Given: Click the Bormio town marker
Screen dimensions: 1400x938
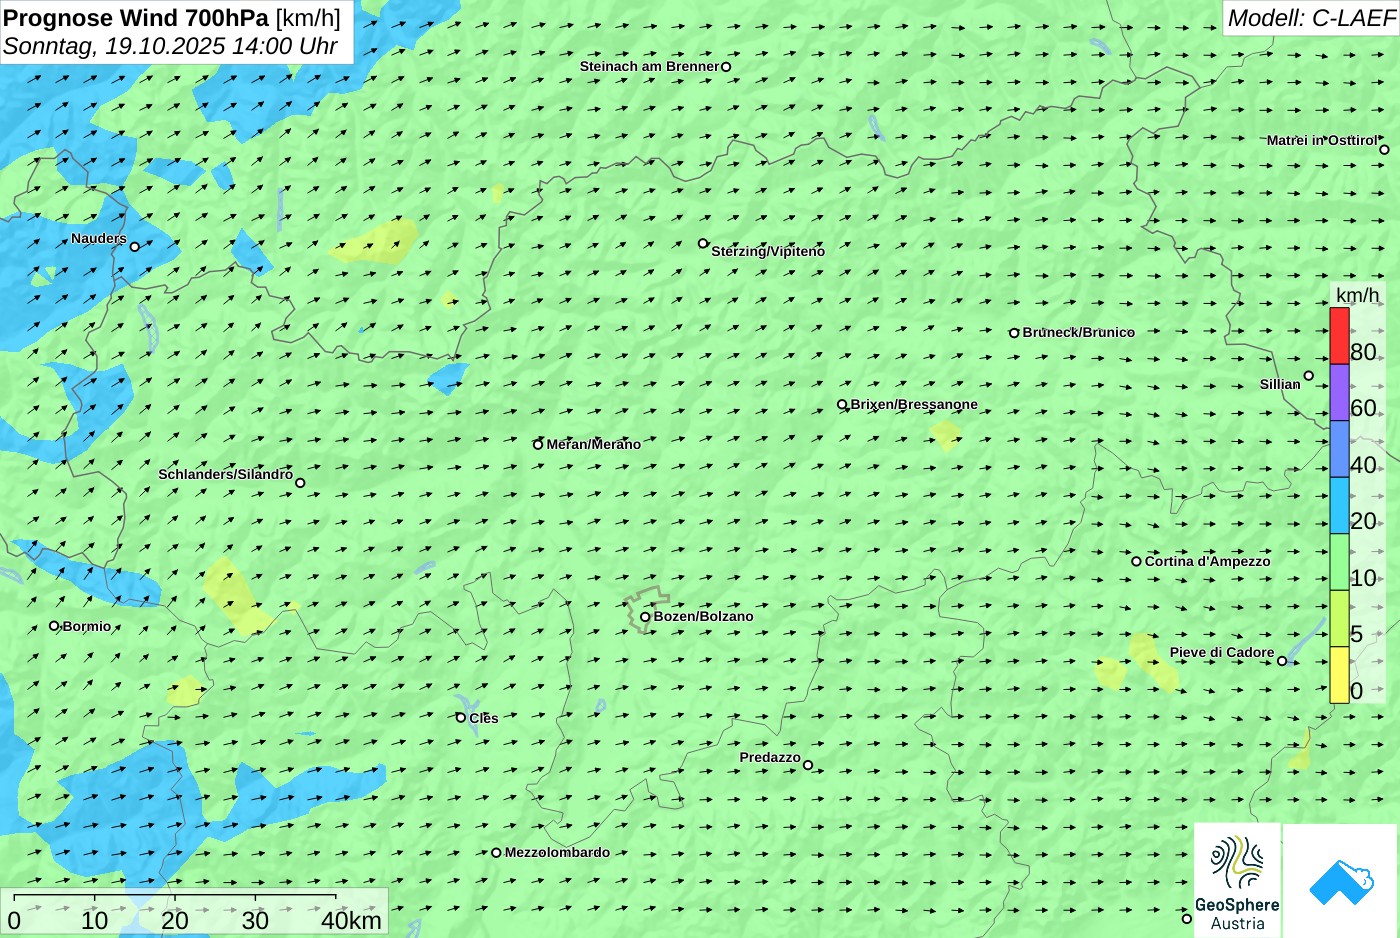Looking at the screenshot, I should (x=54, y=626).
